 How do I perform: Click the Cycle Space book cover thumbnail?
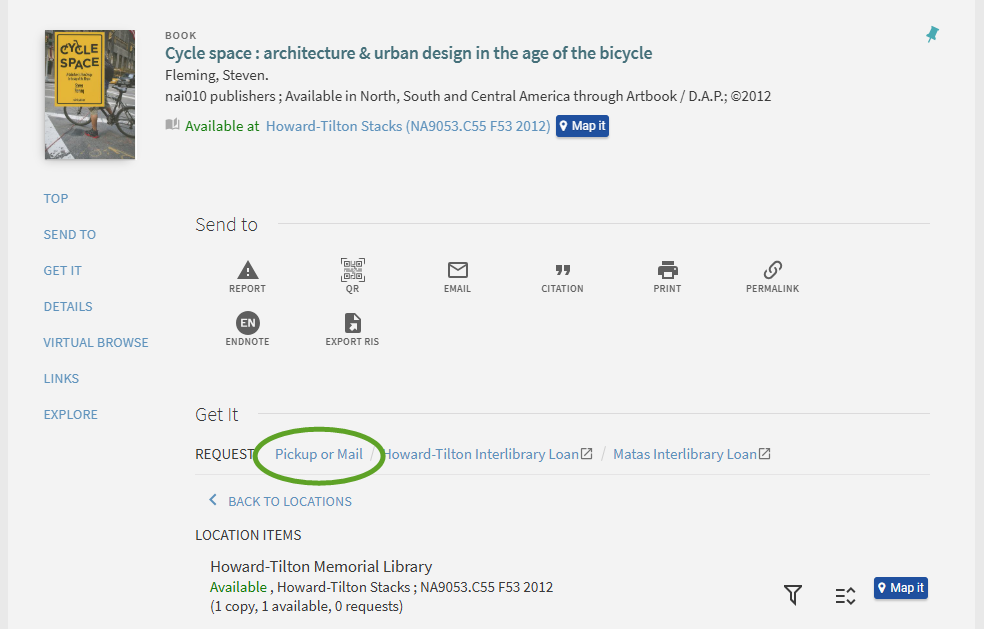pyautogui.click(x=90, y=95)
